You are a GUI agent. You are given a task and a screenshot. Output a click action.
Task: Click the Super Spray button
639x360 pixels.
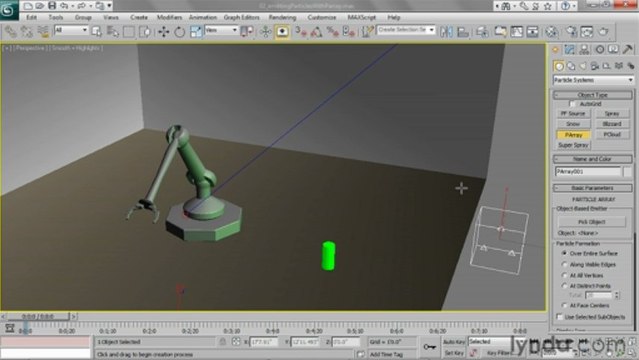tap(573, 145)
